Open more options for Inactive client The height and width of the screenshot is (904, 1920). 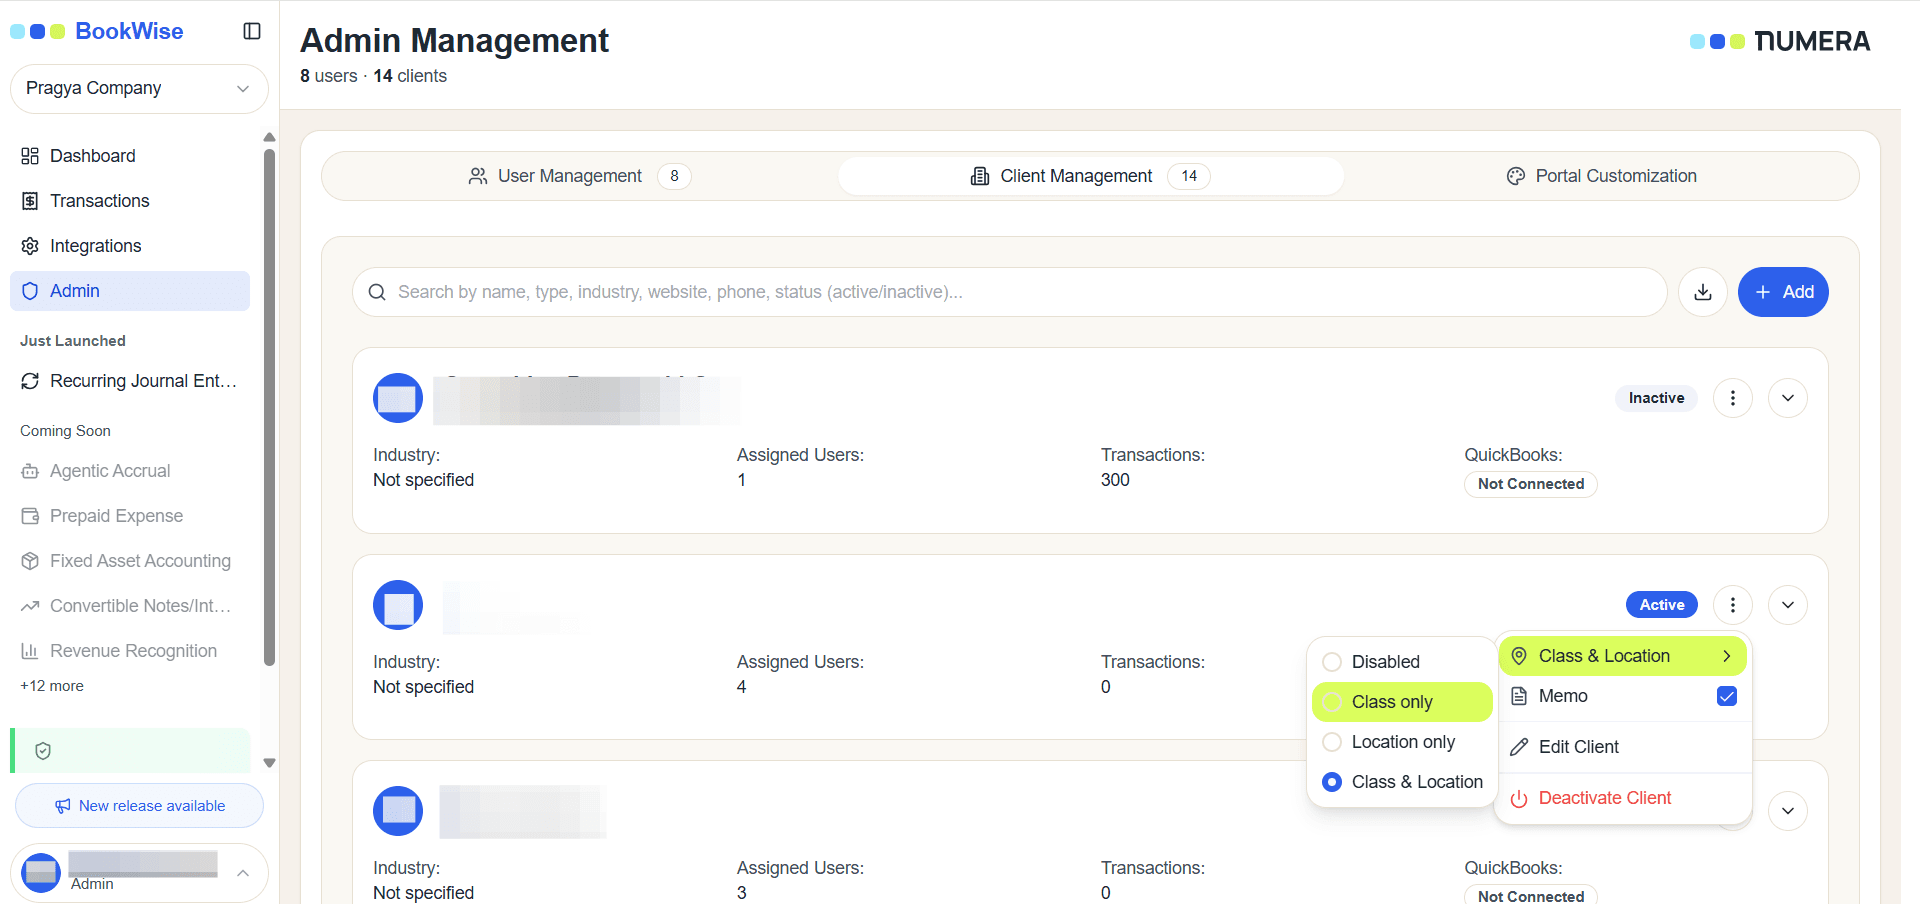[x=1733, y=398]
